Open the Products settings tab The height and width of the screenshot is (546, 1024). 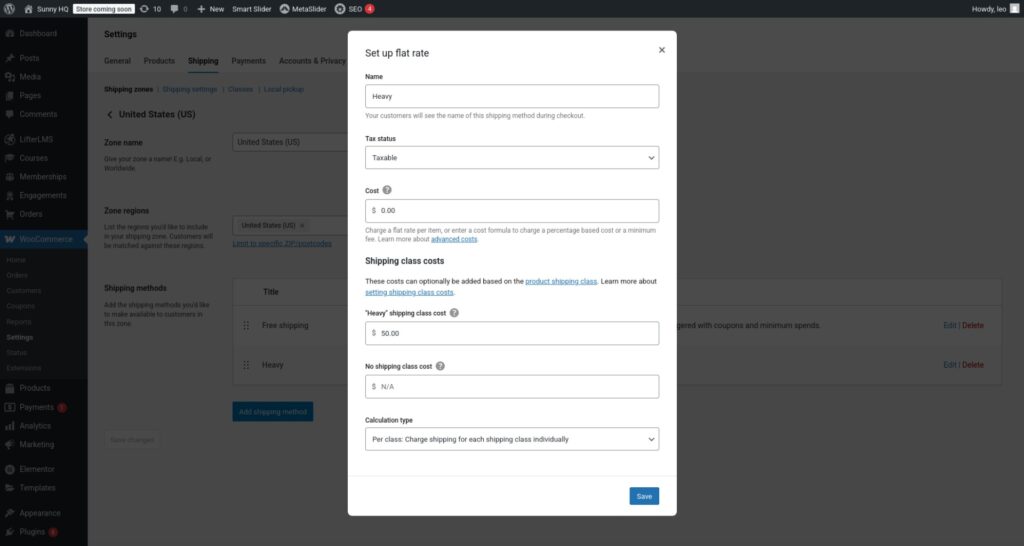[159, 61]
